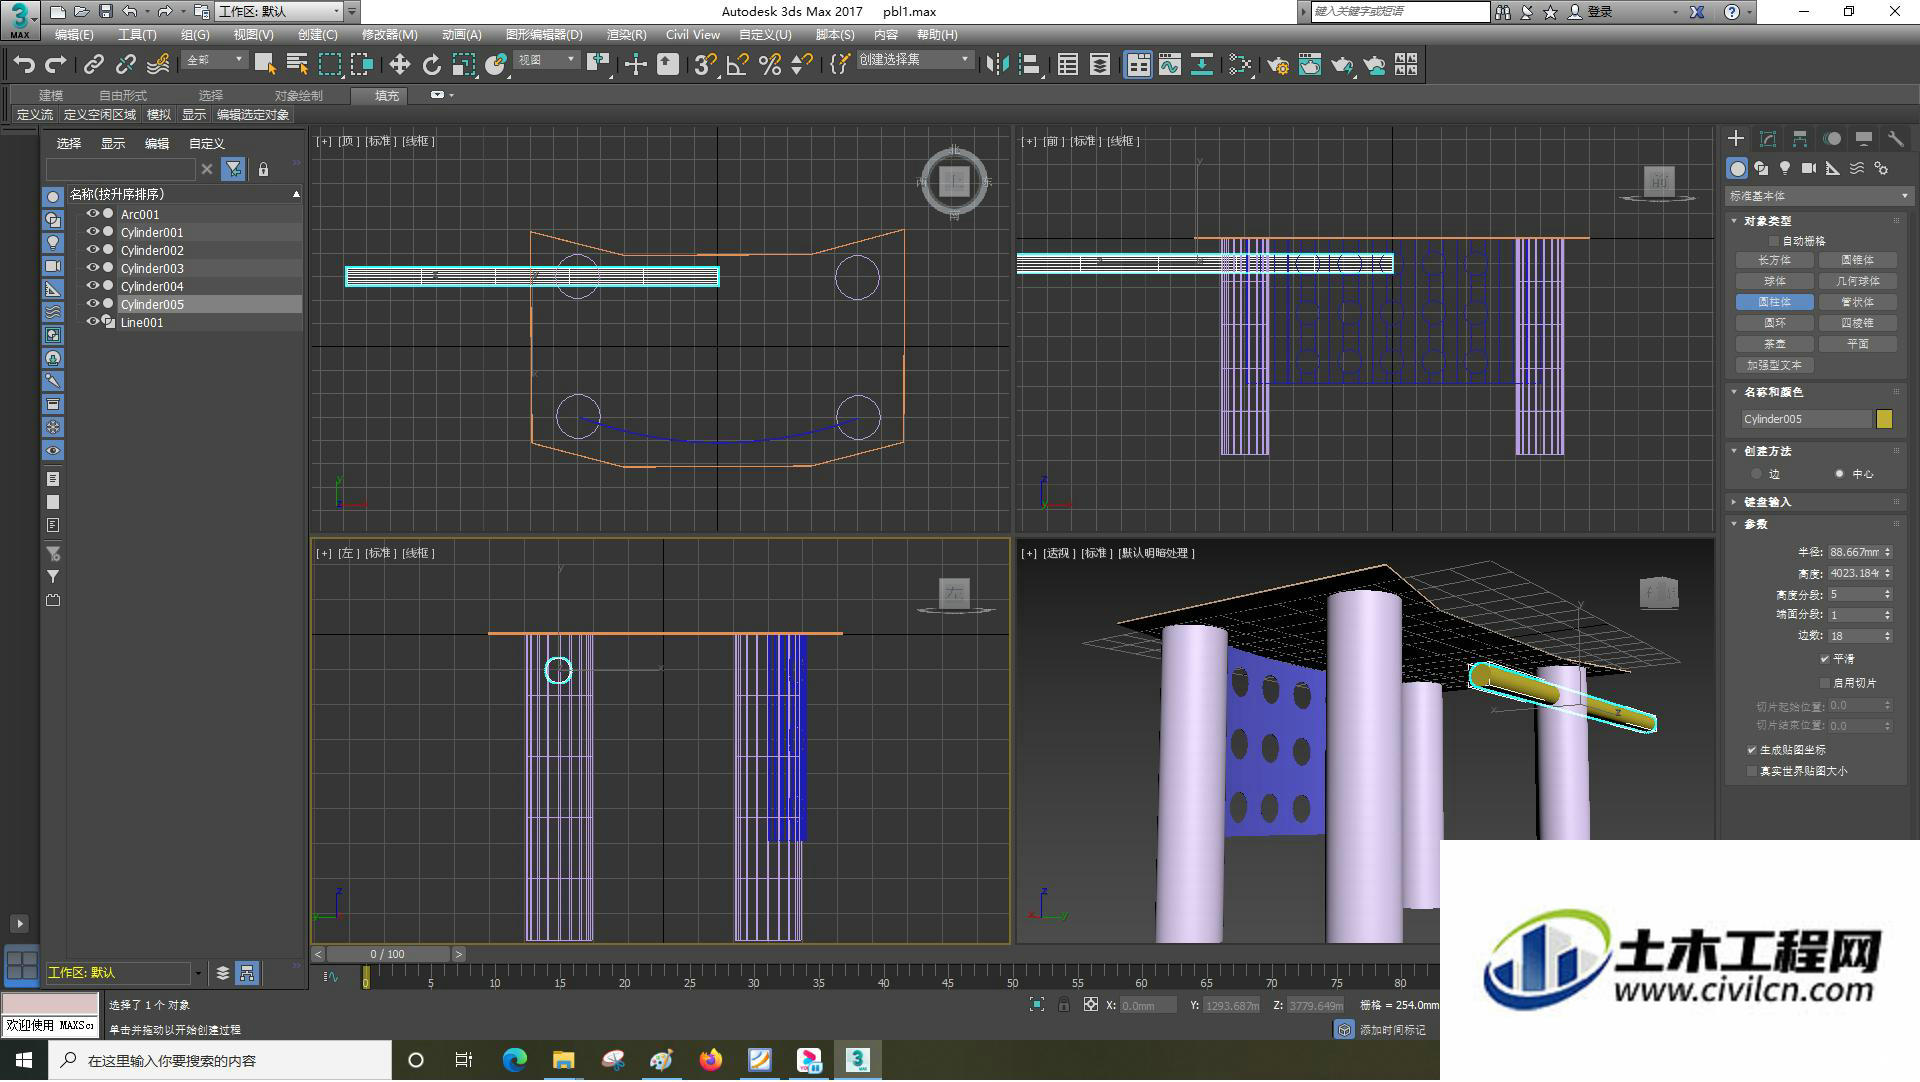Click the 球体 primitive button
The image size is (1920, 1082).
point(1775,281)
